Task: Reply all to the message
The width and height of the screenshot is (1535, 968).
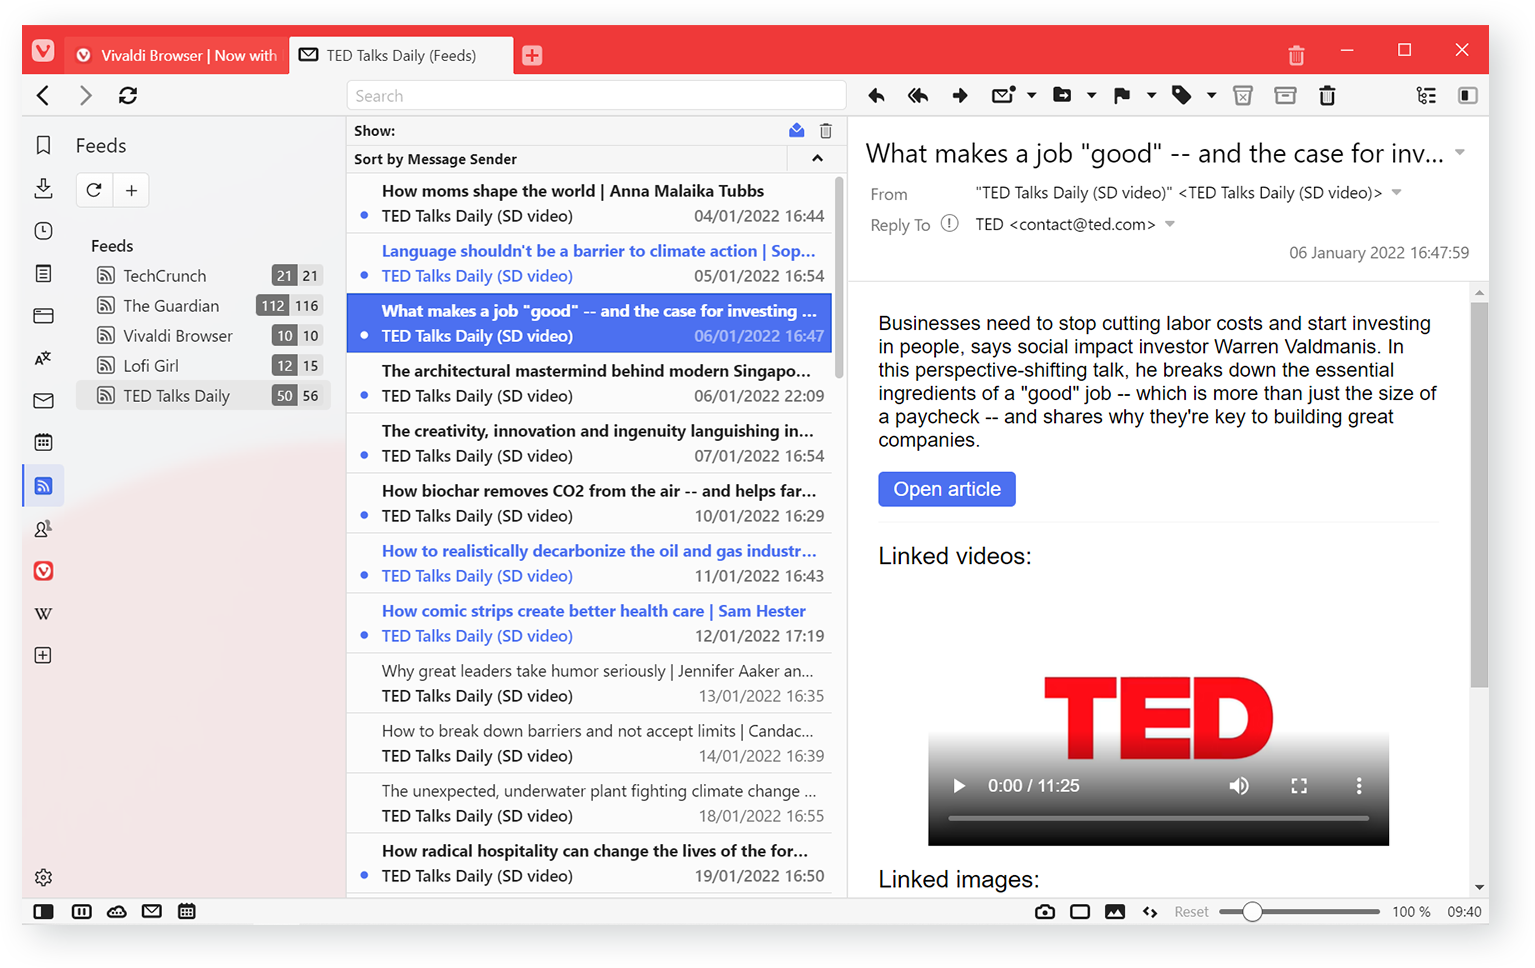Action: pyautogui.click(x=917, y=96)
